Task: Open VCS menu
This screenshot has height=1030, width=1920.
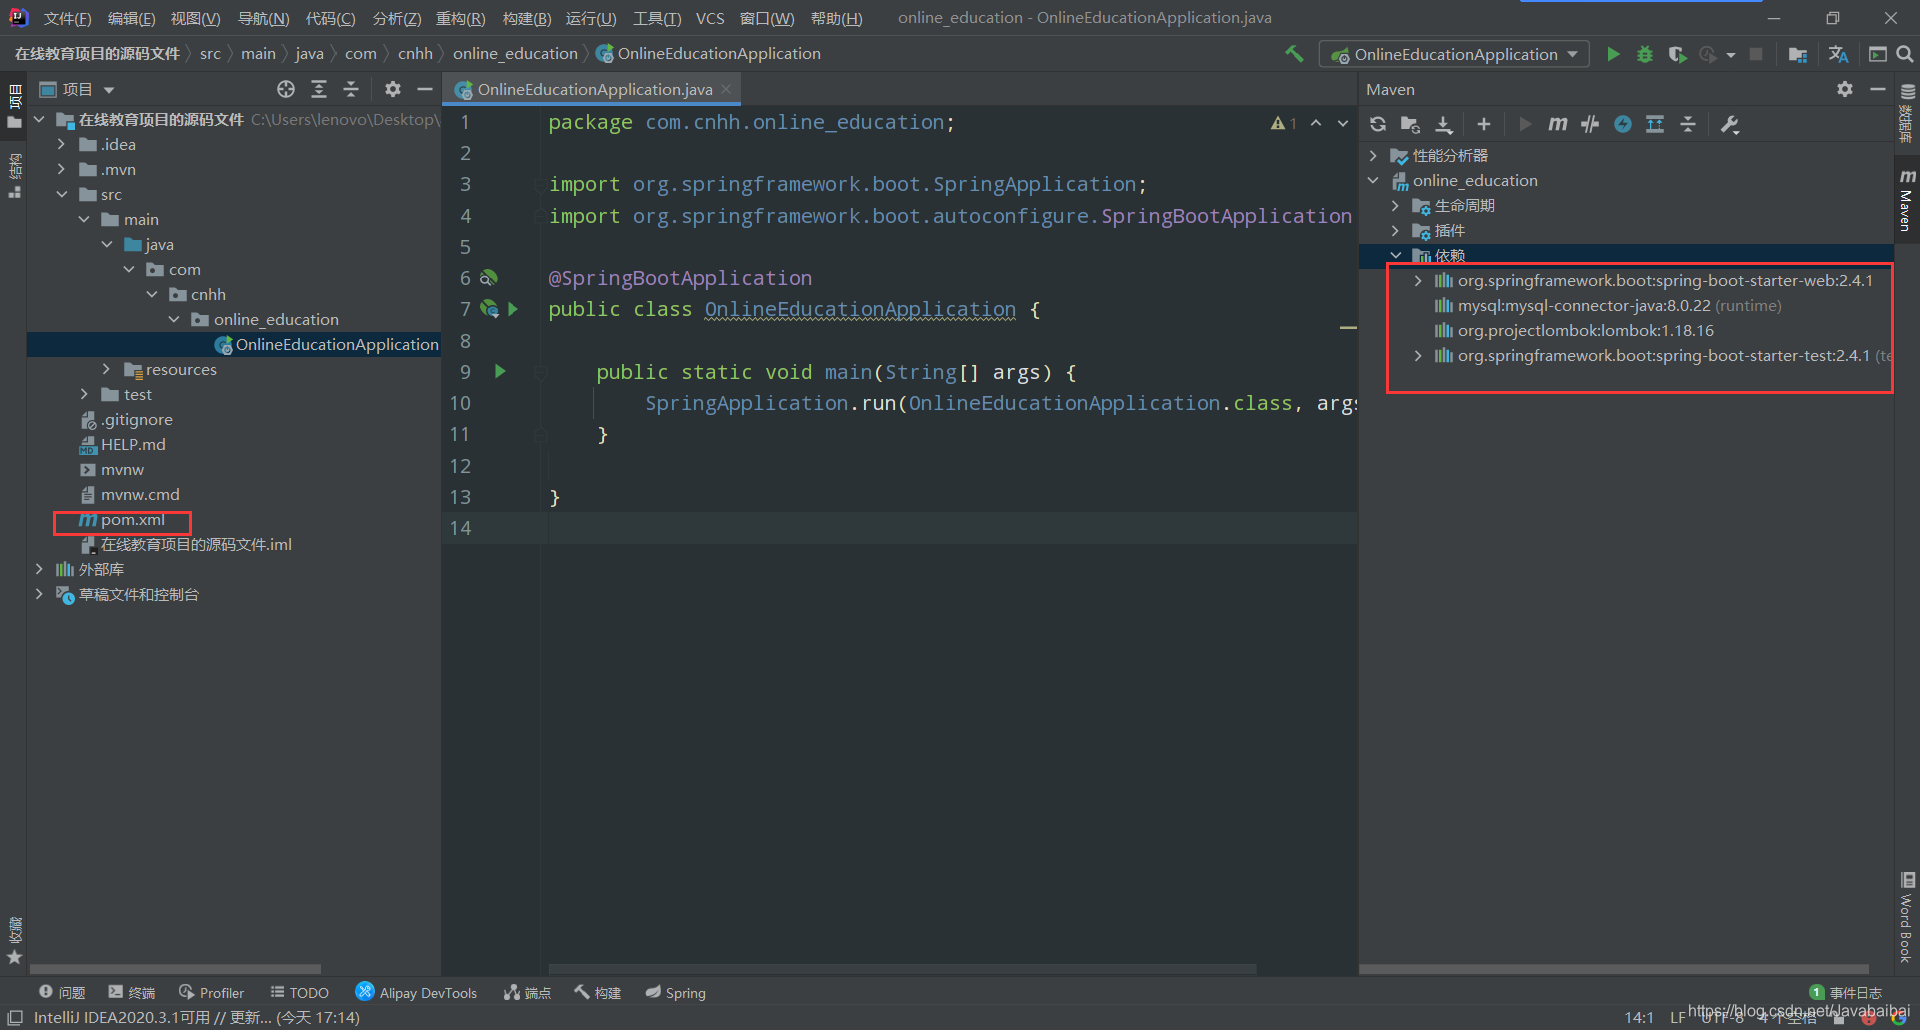Action: [x=710, y=18]
